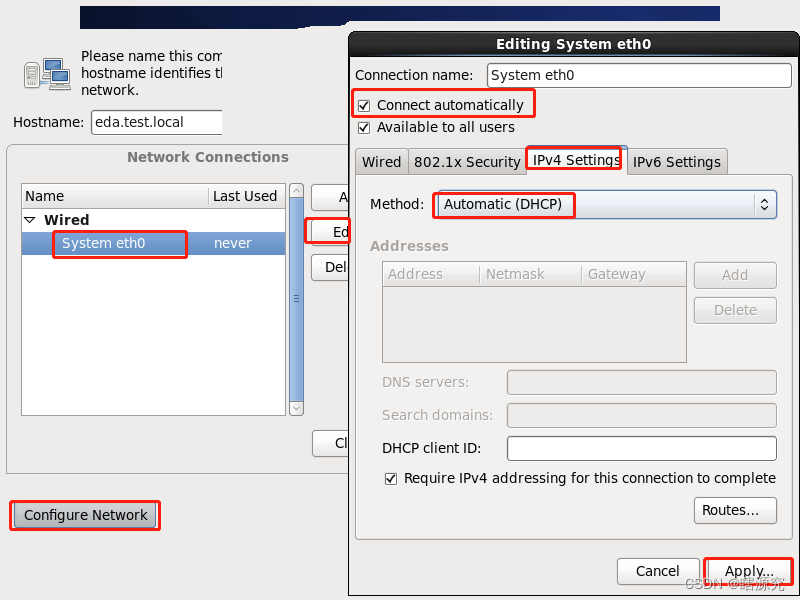Image resolution: width=800 pixels, height=600 pixels.
Task: Click the networked computers icon
Action: click(46, 72)
